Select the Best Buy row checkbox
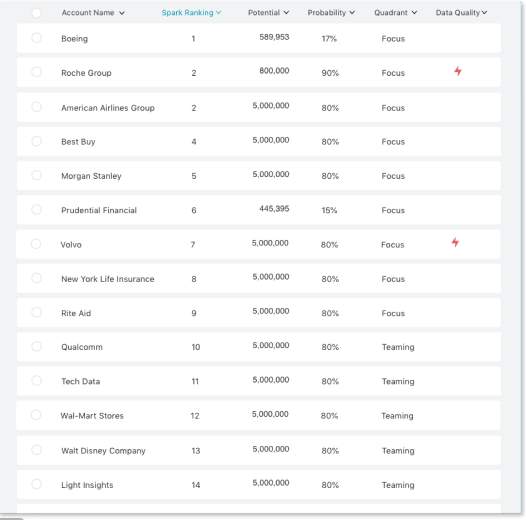Image resolution: width=526 pixels, height=520 pixels. pyautogui.click(x=37, y=141)
